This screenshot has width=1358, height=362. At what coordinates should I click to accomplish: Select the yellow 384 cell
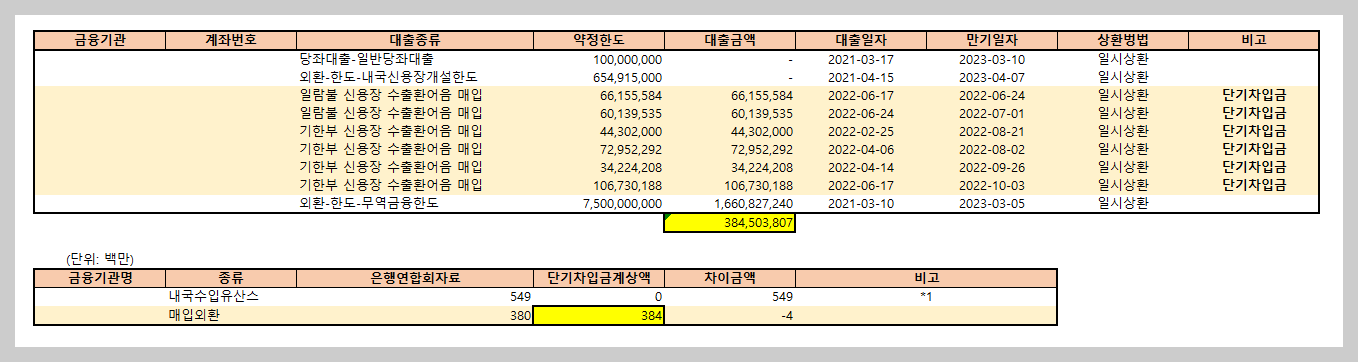tap(599, 315)
